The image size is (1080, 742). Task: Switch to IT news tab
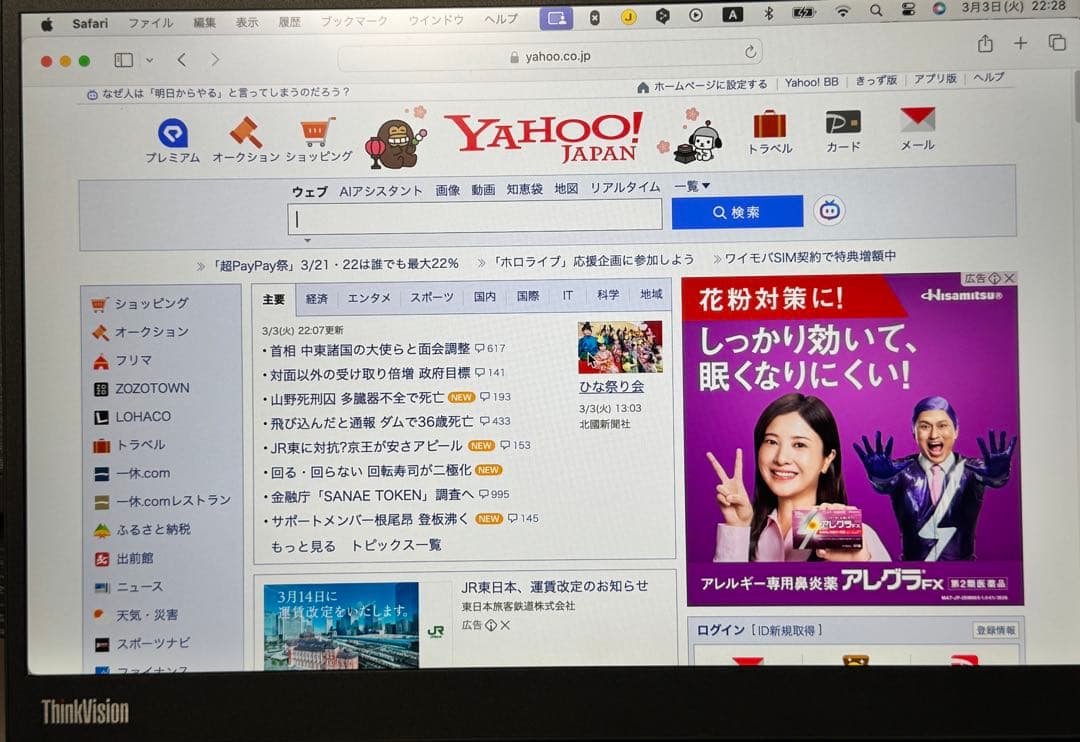[x=568, y=295]
